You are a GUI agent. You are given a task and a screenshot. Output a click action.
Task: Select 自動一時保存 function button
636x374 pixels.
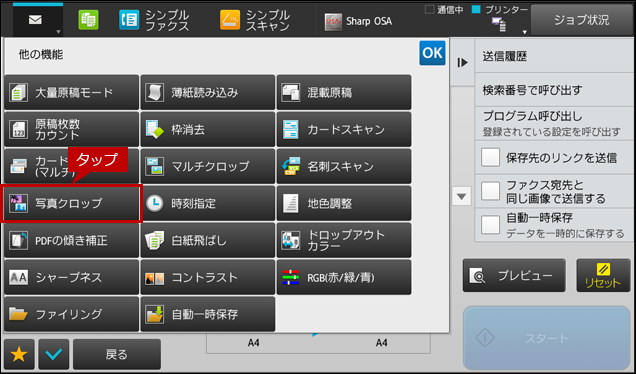point(208,314)
